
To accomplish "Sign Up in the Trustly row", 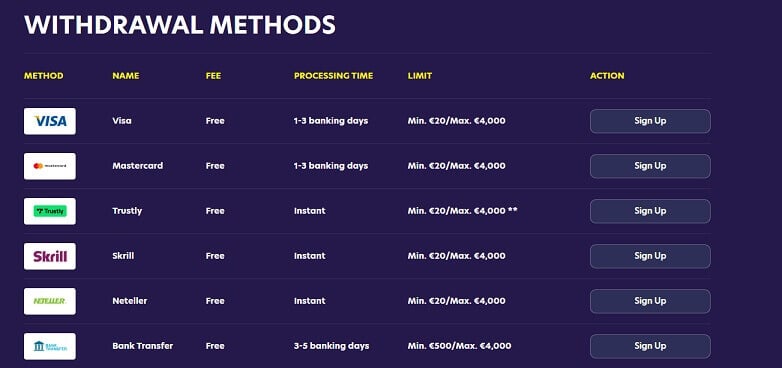I will point(650,211).
